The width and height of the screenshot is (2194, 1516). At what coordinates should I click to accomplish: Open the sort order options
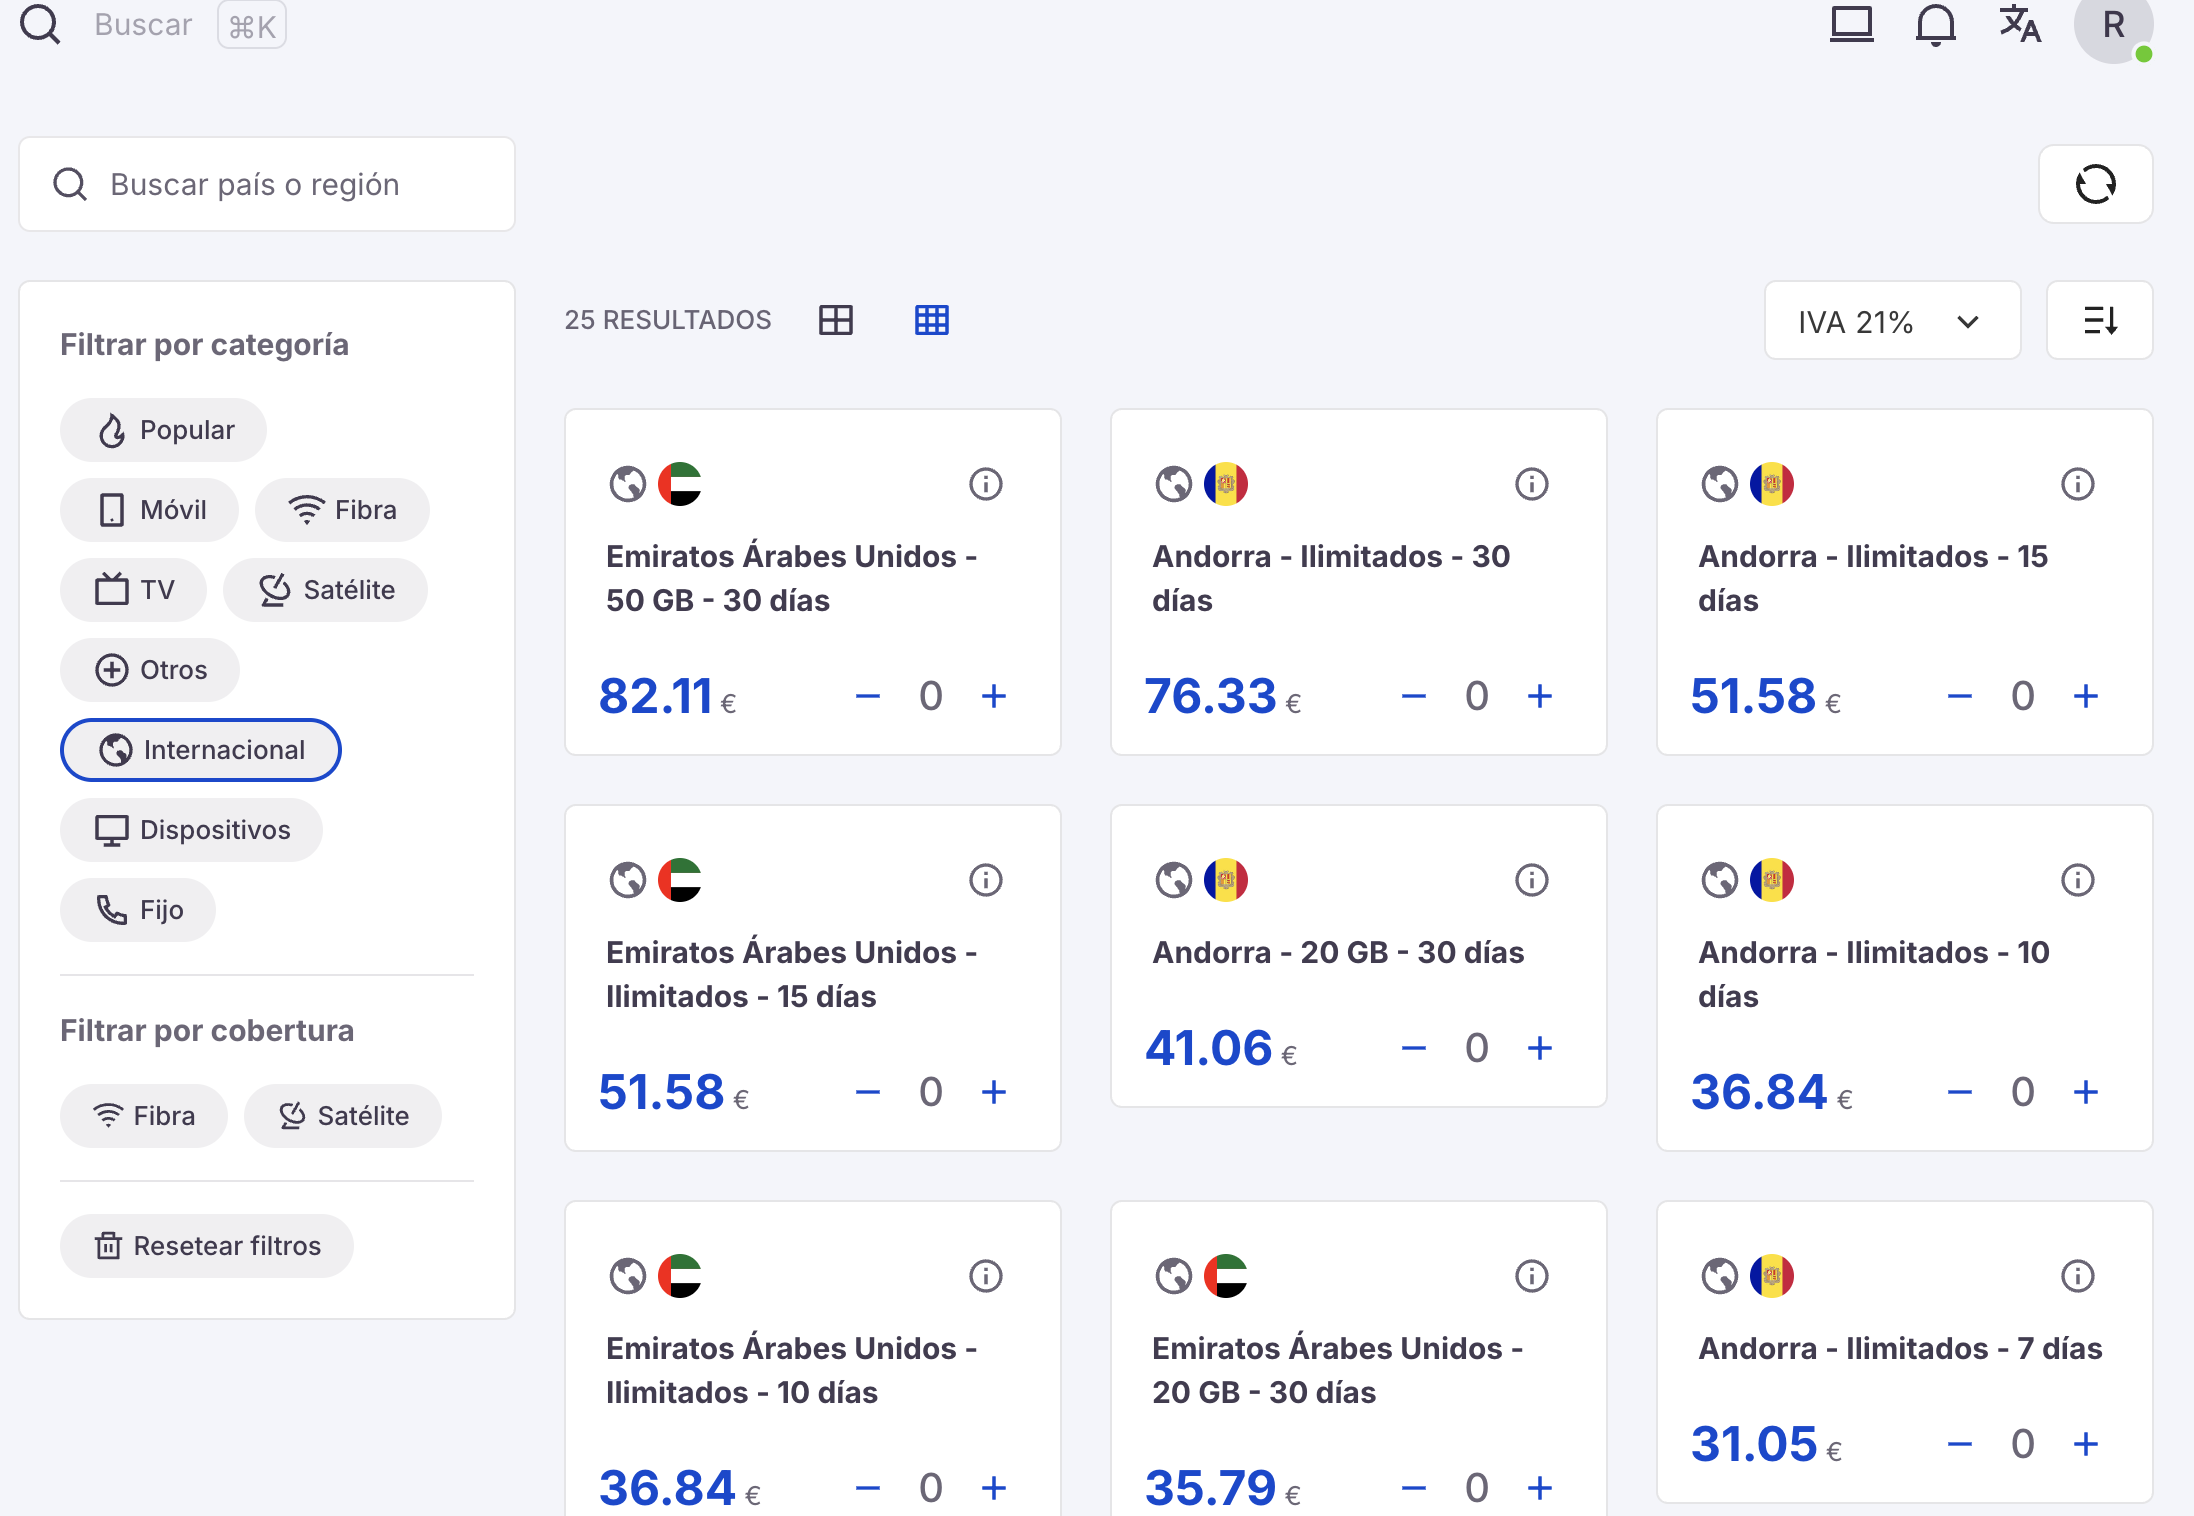coord(2099,321)
